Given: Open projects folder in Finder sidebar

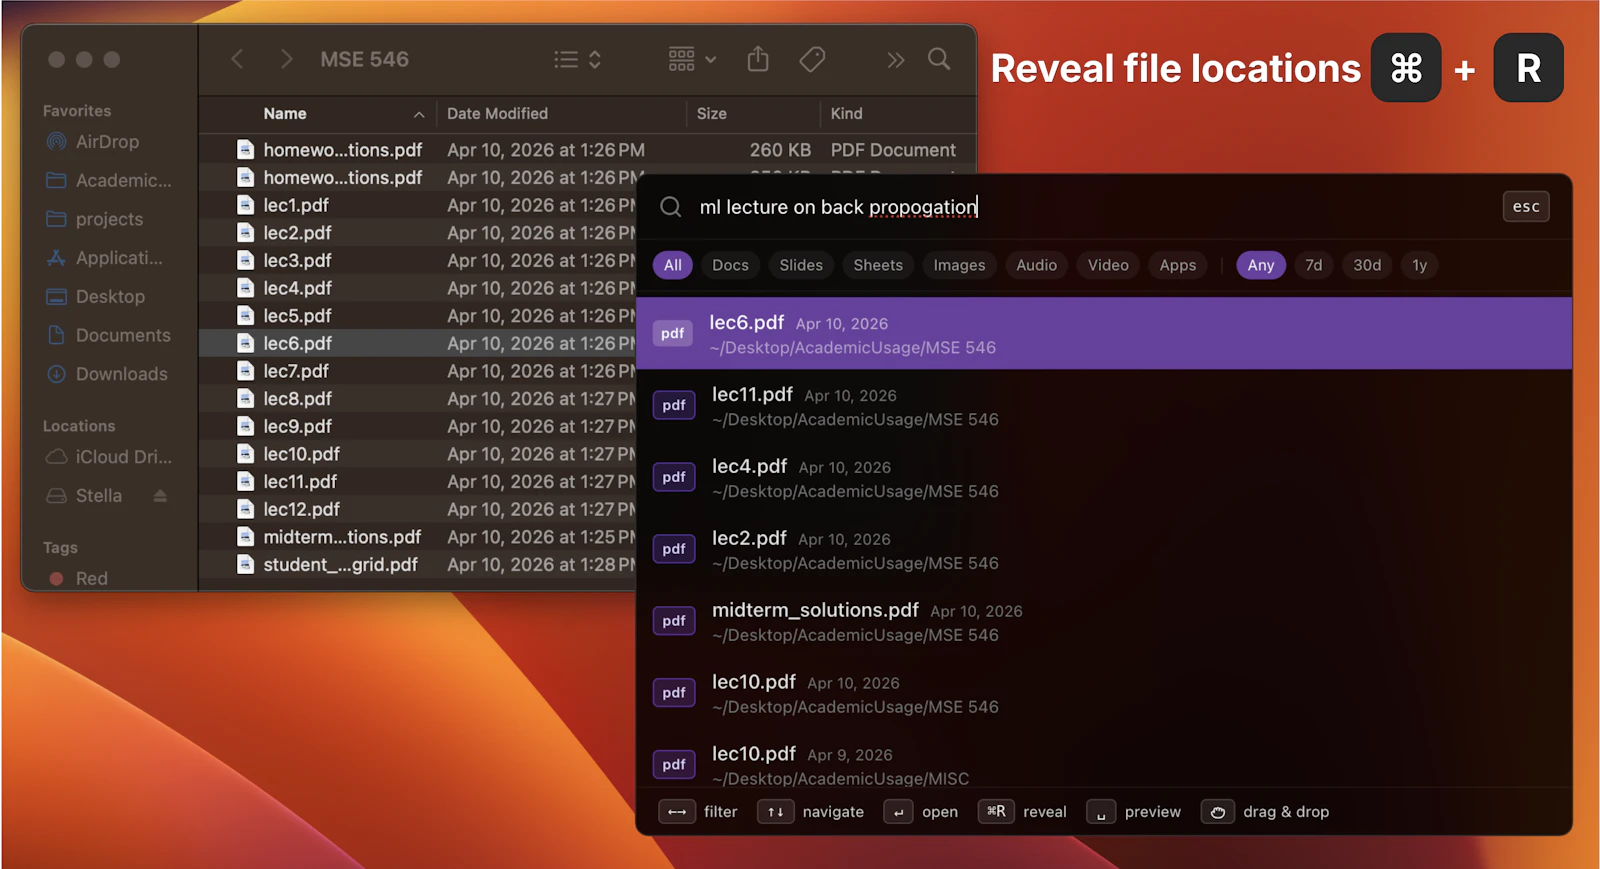Looking at the screenshot, I should click(x=95, y=219).
